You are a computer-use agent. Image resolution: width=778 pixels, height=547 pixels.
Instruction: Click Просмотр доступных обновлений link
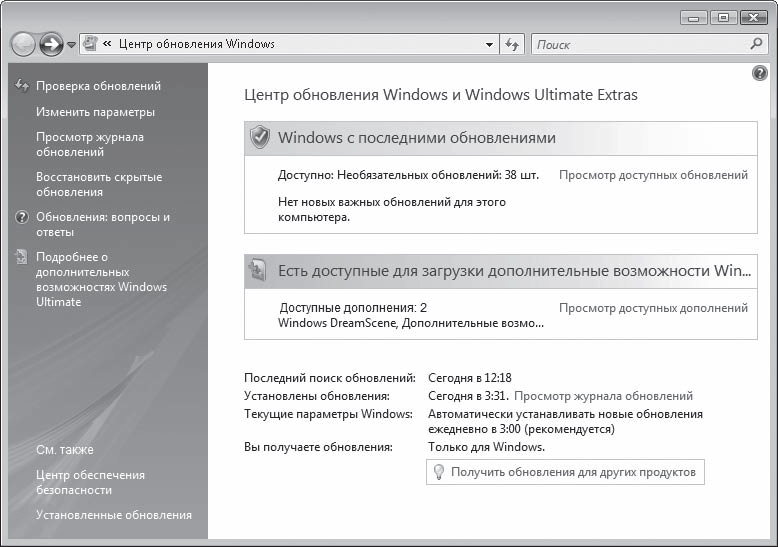tap(652, 175)
